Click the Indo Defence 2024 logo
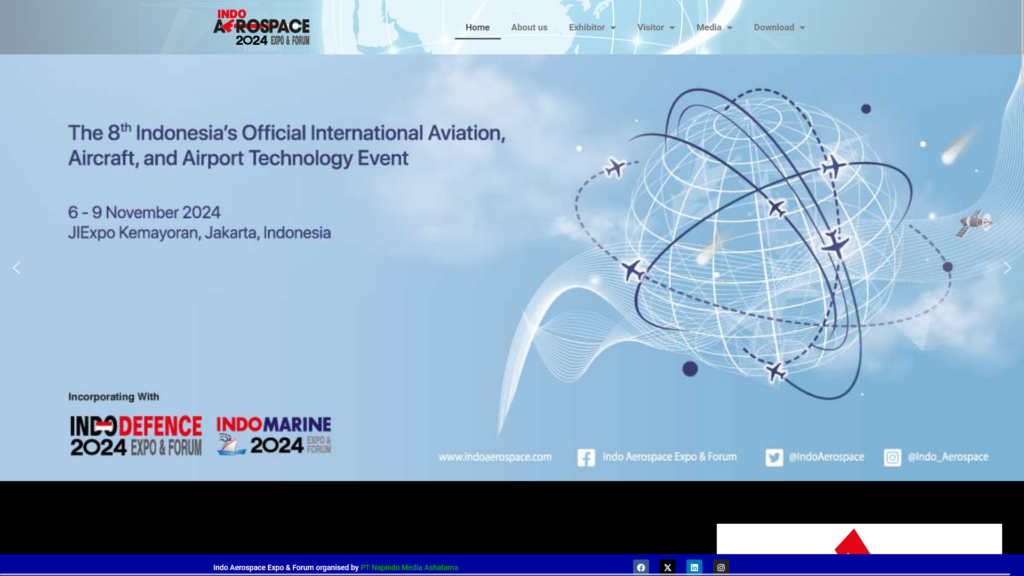Screen dimensions: 1024x576 (136, 436)
